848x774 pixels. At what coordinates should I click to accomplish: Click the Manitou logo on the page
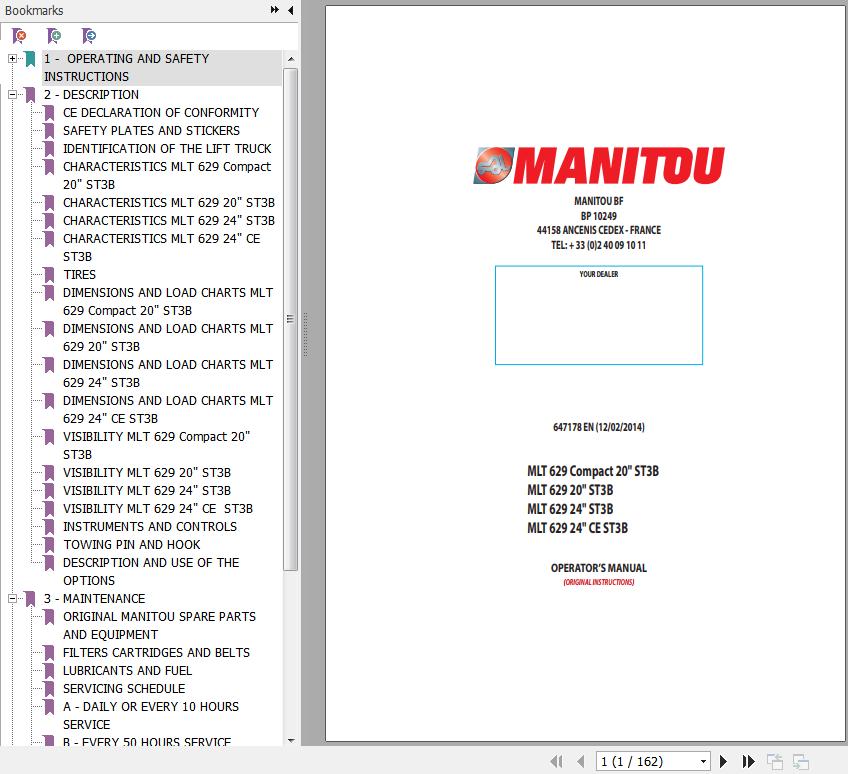[x=599, y=166]
